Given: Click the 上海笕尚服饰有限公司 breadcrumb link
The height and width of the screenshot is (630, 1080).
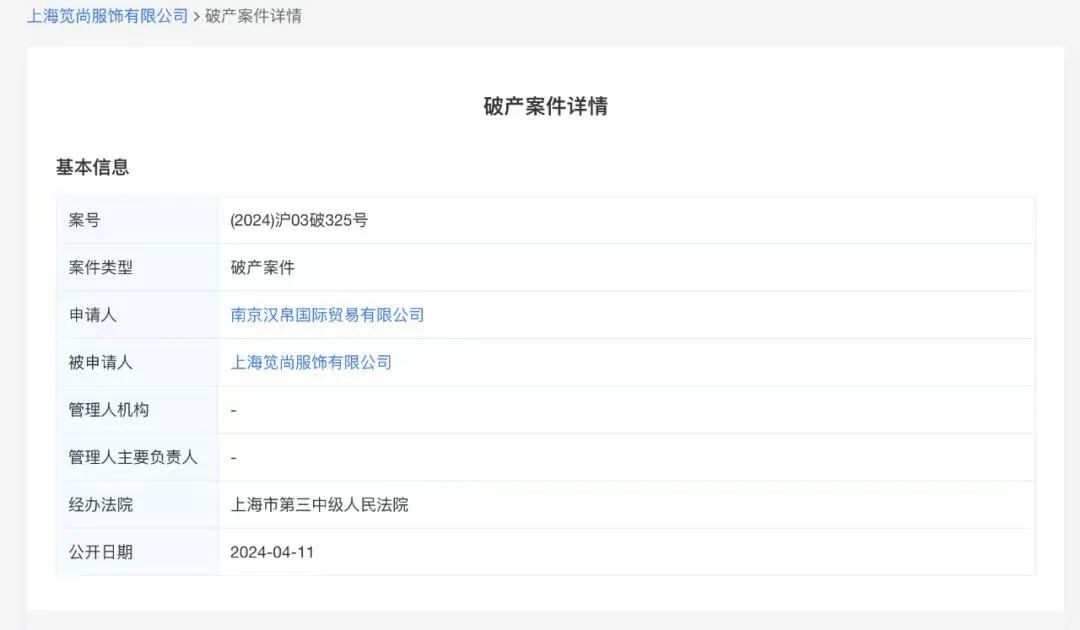Looking at the screenshot, I should point(107,16).
